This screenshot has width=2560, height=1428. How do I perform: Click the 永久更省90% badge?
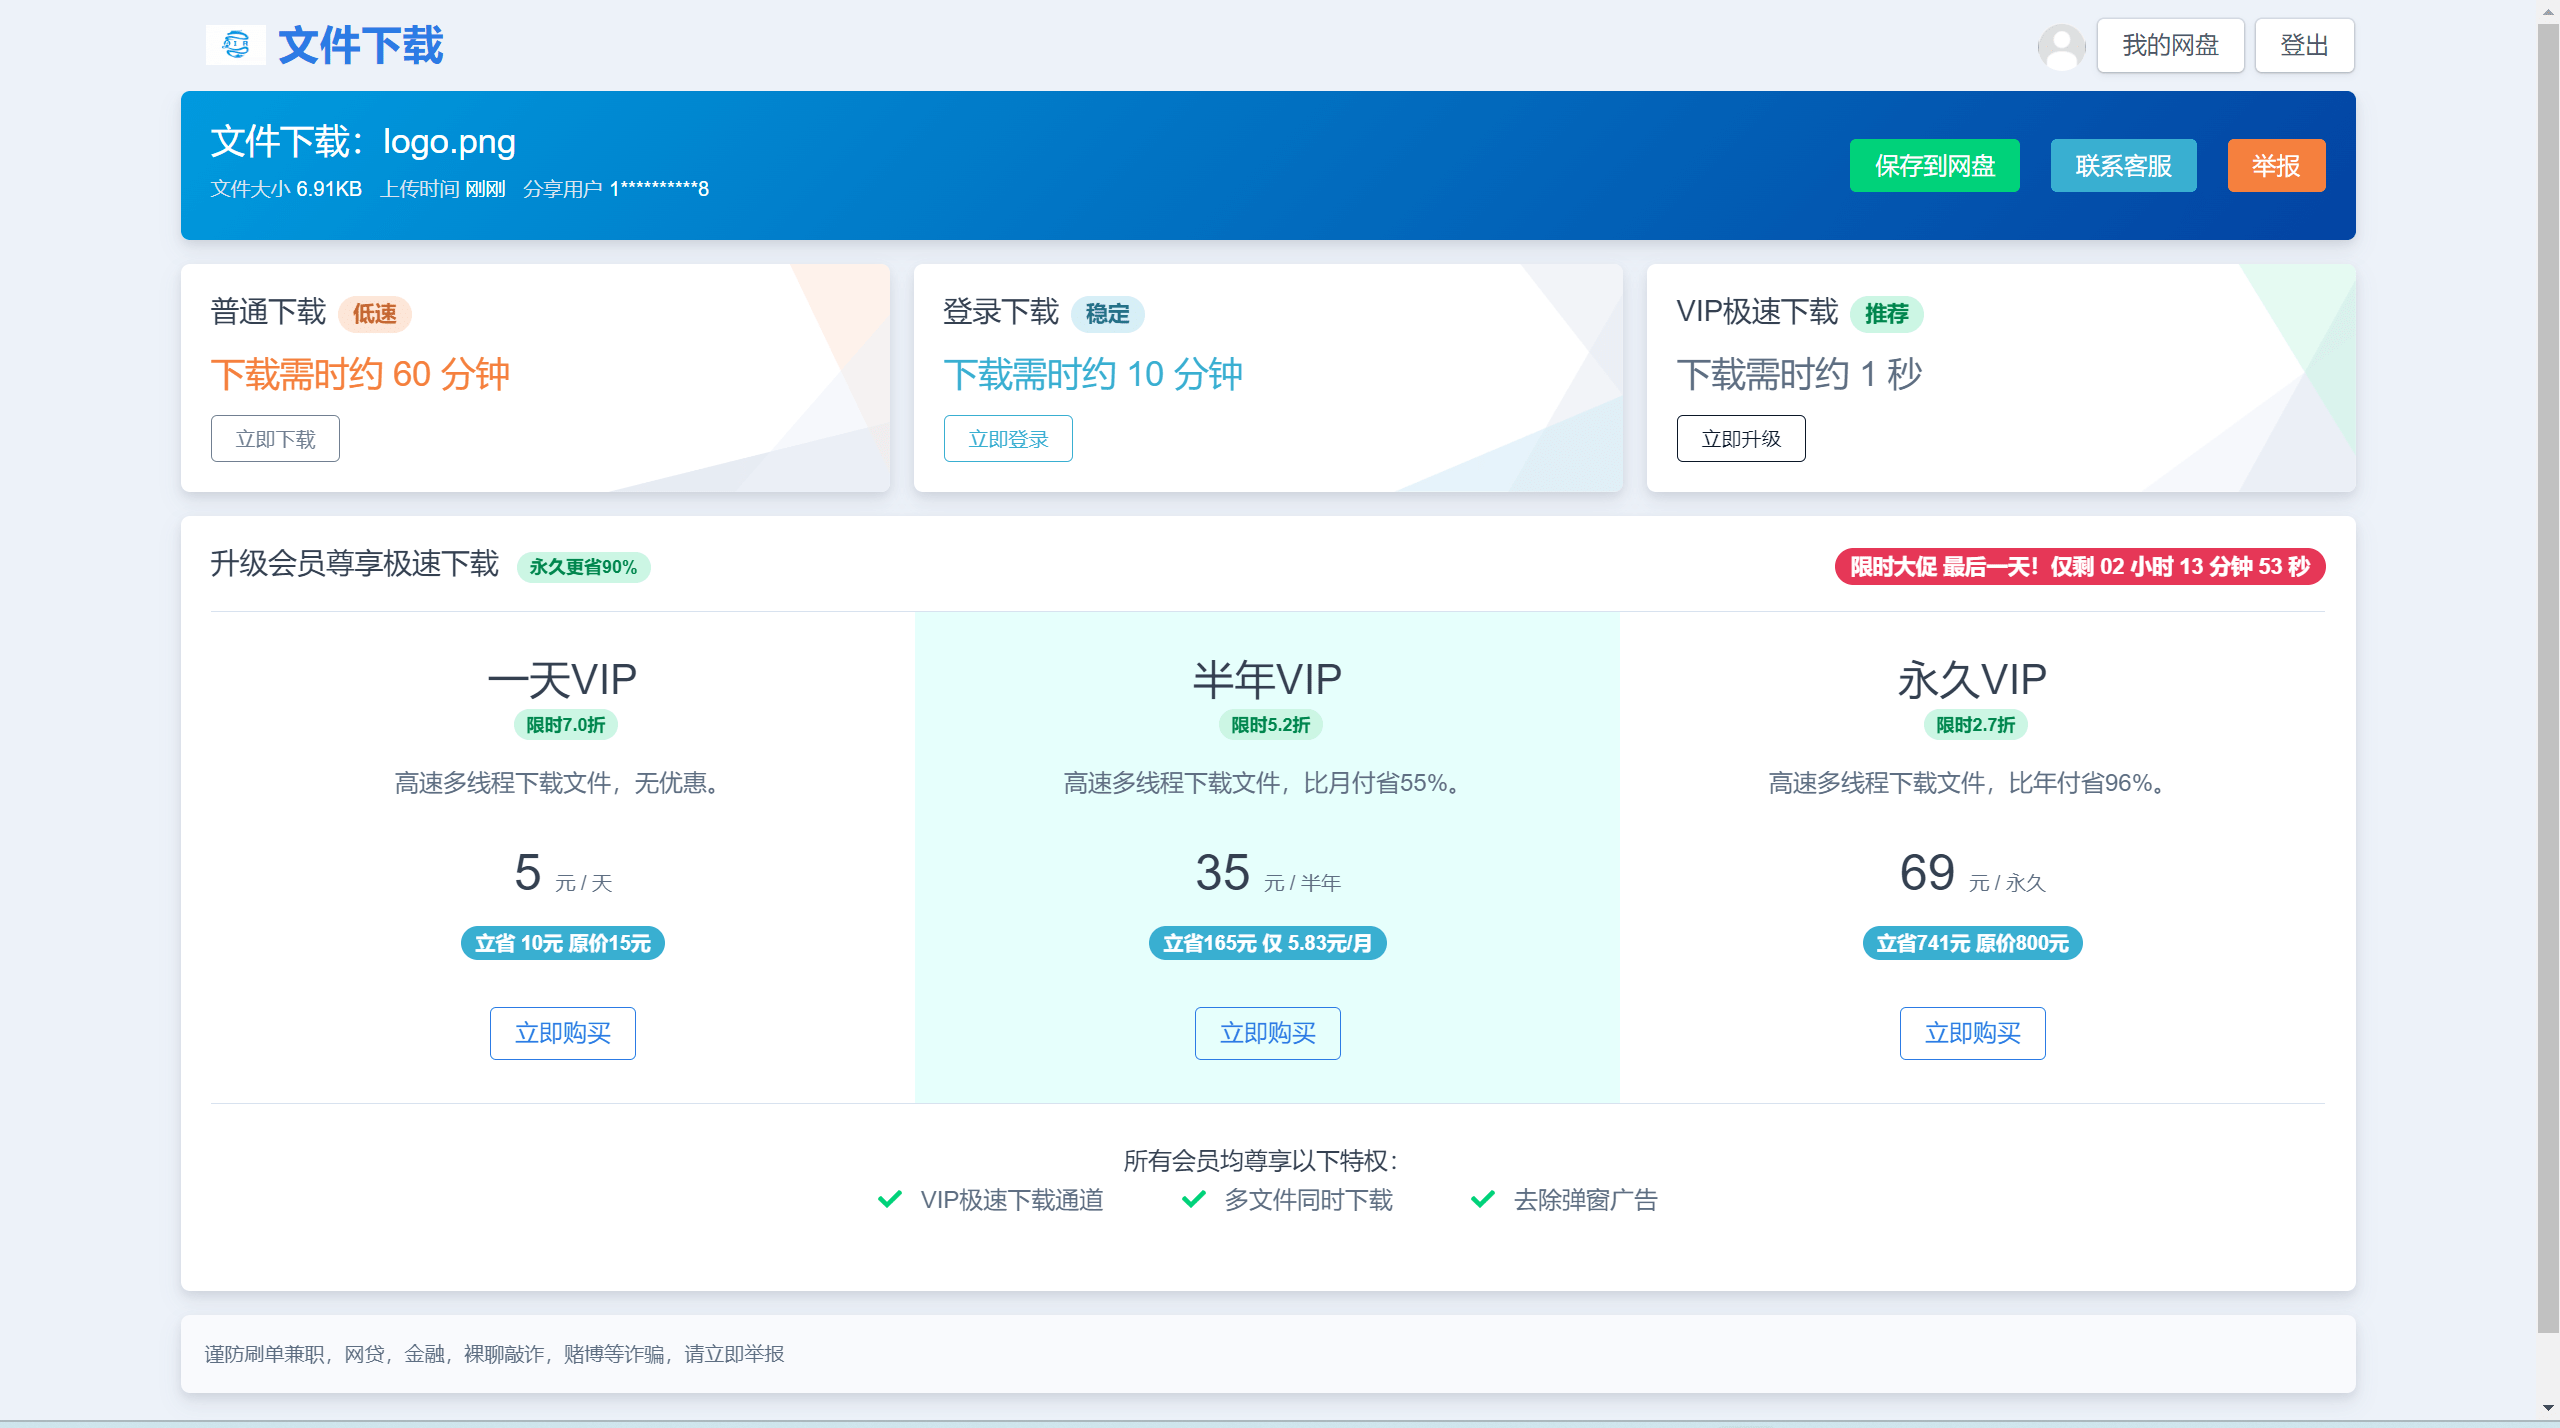pyautogui.click(x=583, y=567)
